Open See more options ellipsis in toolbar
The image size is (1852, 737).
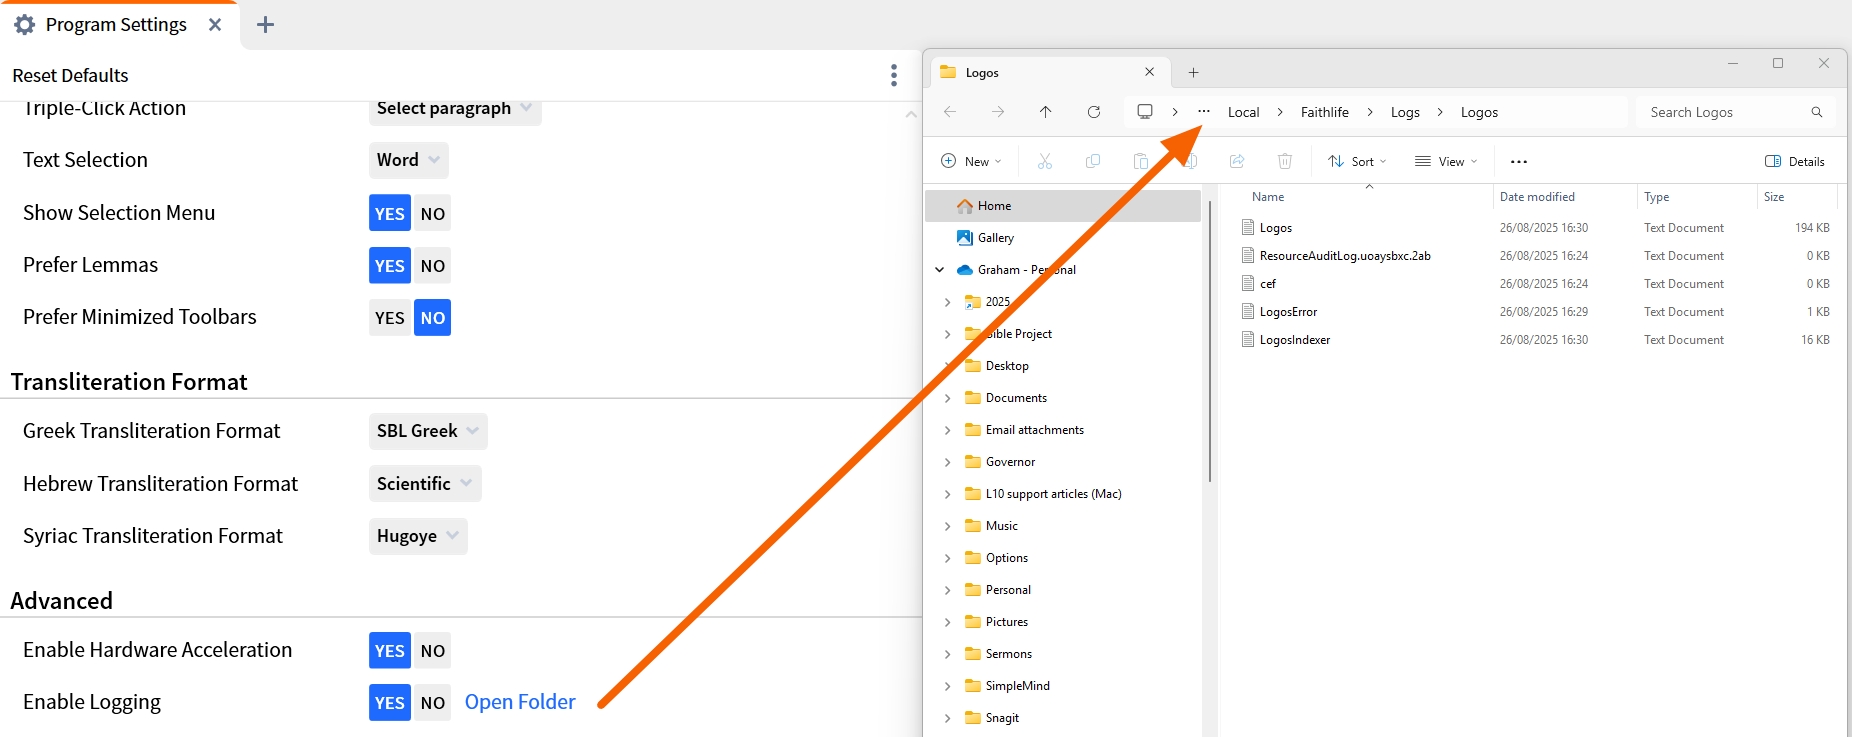tap(1519, 161)
